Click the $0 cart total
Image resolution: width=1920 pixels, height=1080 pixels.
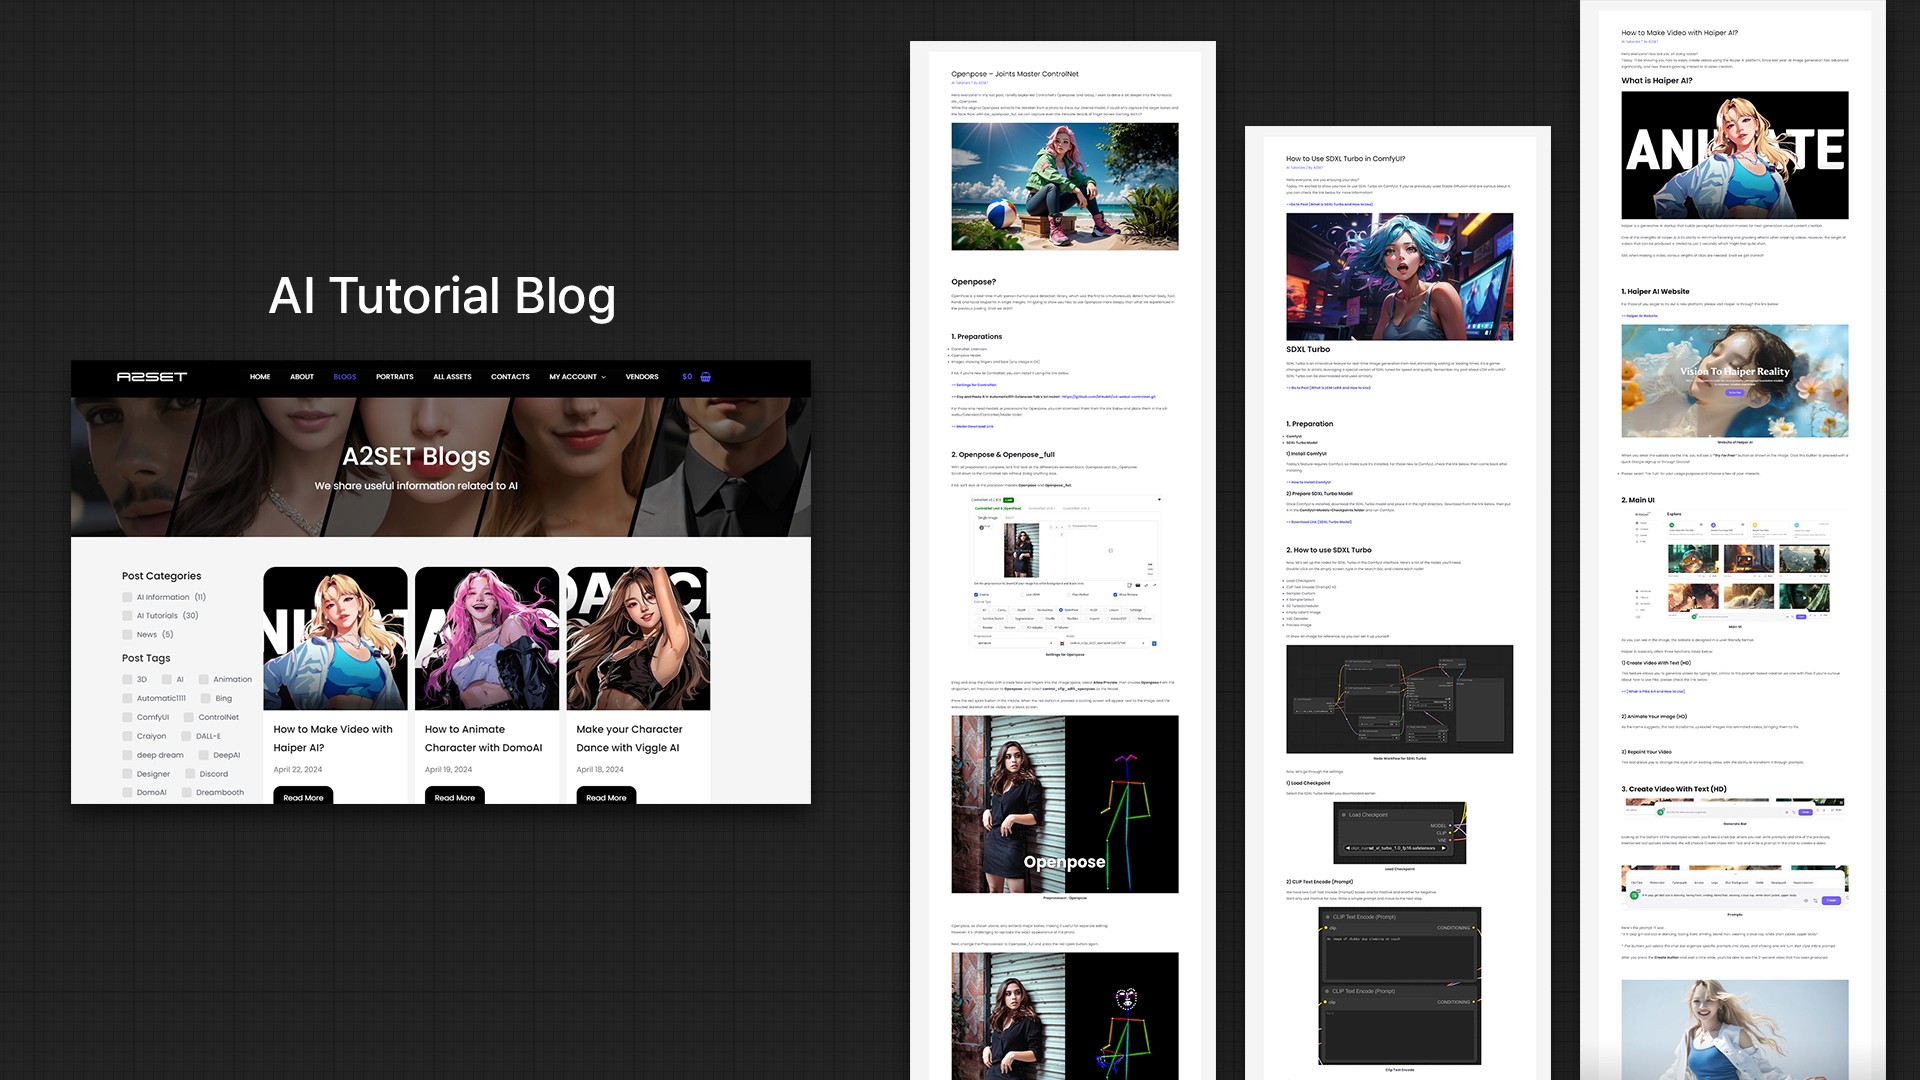point(687,377)
